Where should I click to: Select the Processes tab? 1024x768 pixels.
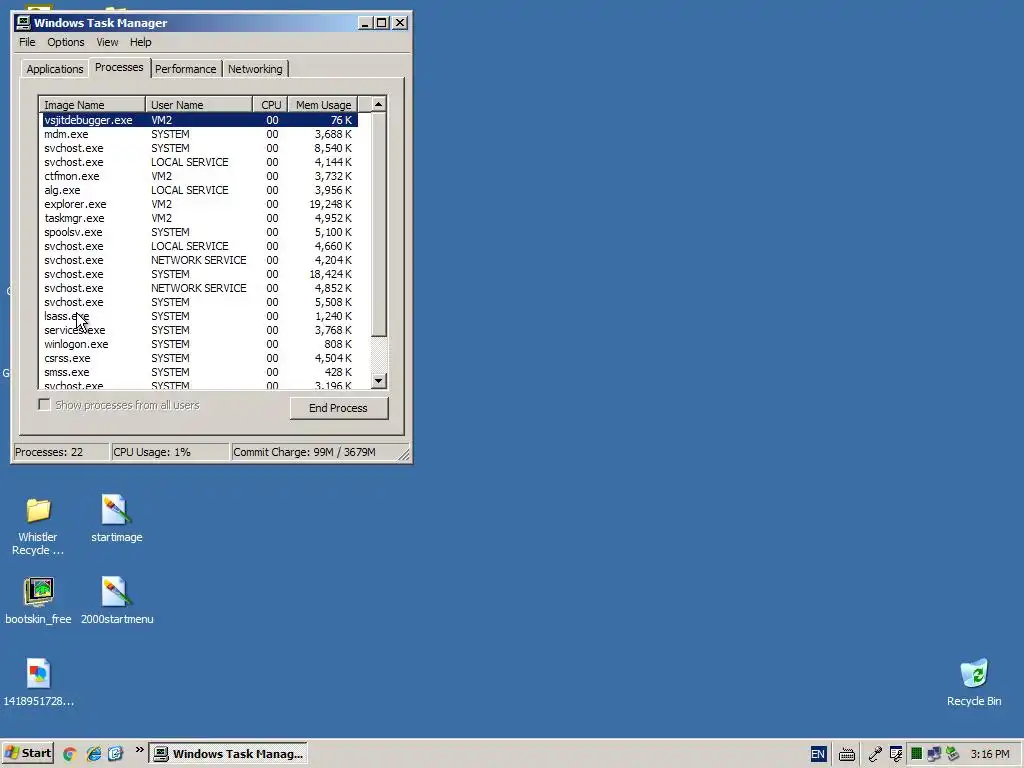point(119,67)
